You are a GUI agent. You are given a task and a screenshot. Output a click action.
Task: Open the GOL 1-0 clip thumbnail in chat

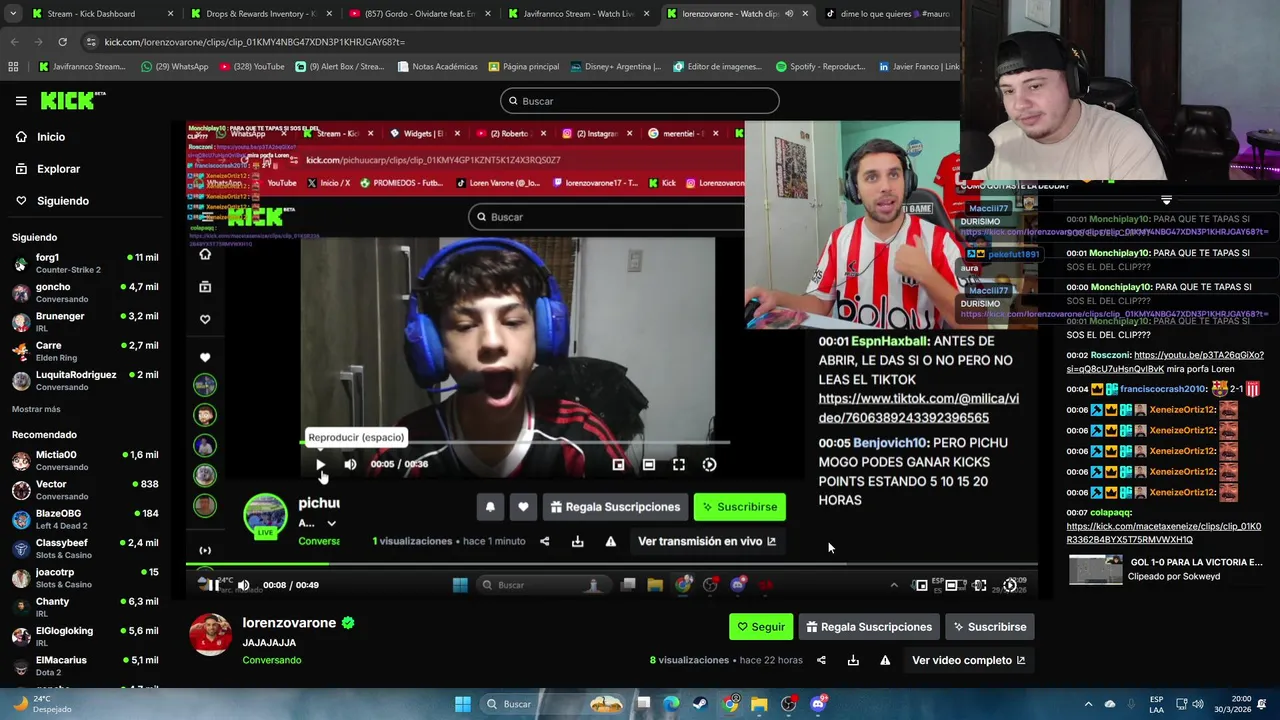1096,569
